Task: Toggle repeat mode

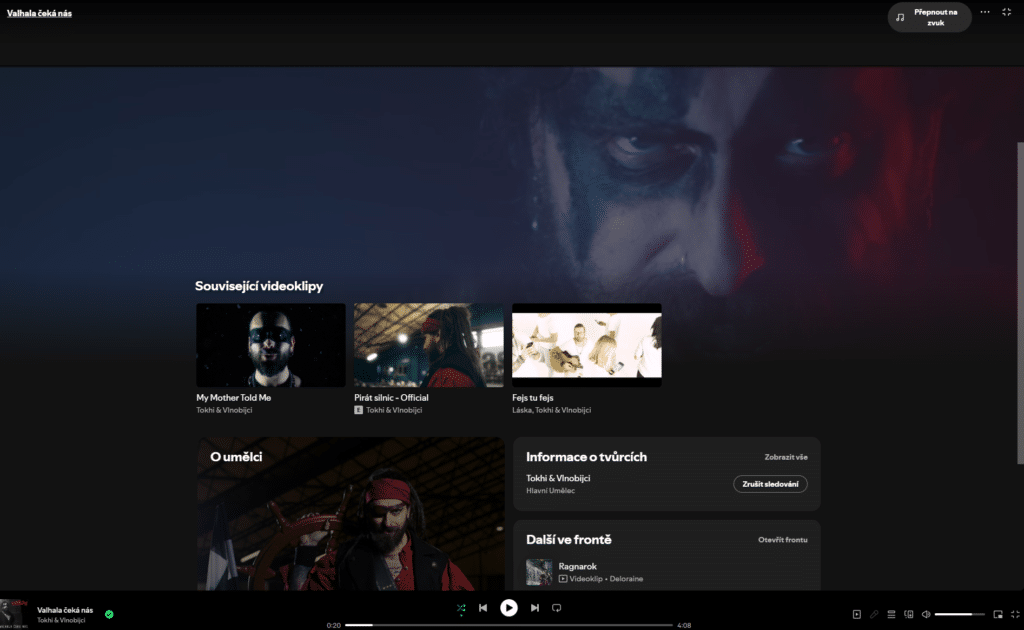Action: click(x=556, y=608)
